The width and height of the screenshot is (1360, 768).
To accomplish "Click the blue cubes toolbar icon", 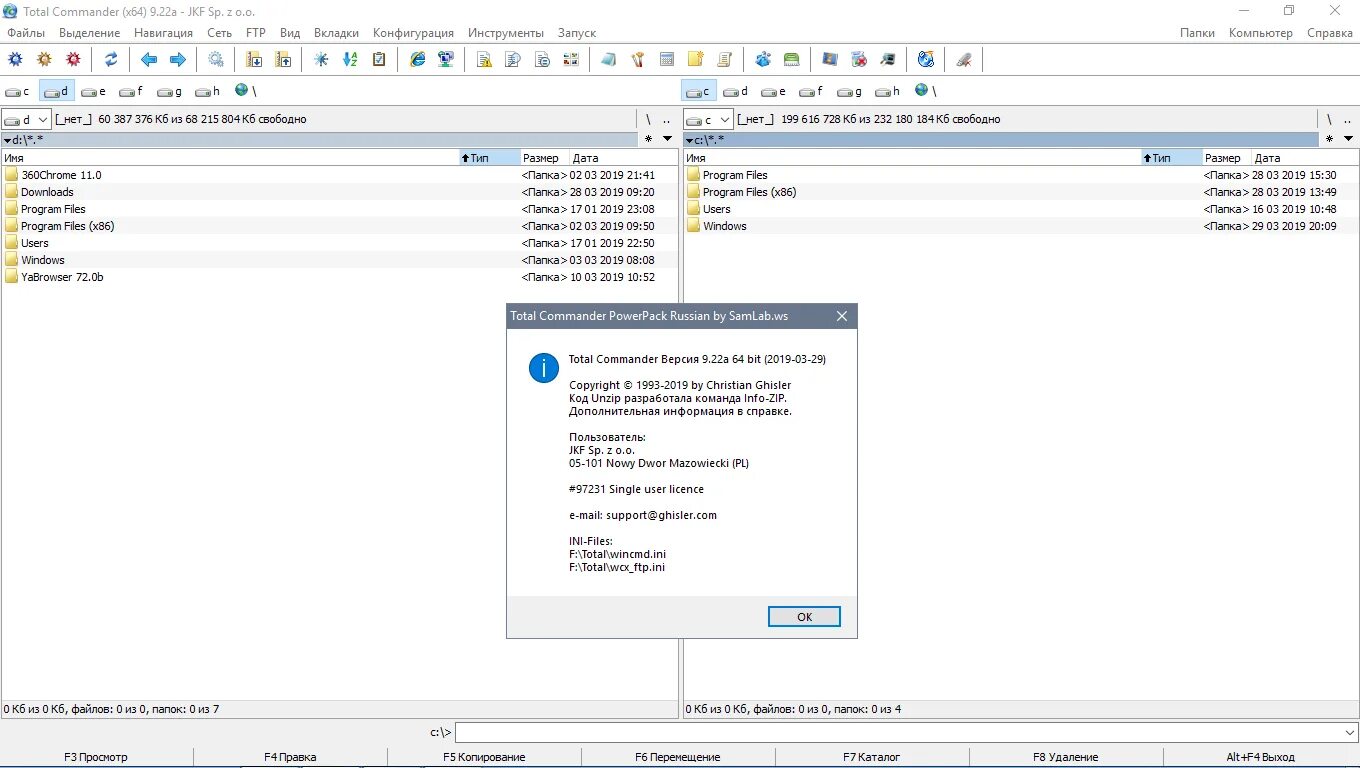I will click(763, 59).
